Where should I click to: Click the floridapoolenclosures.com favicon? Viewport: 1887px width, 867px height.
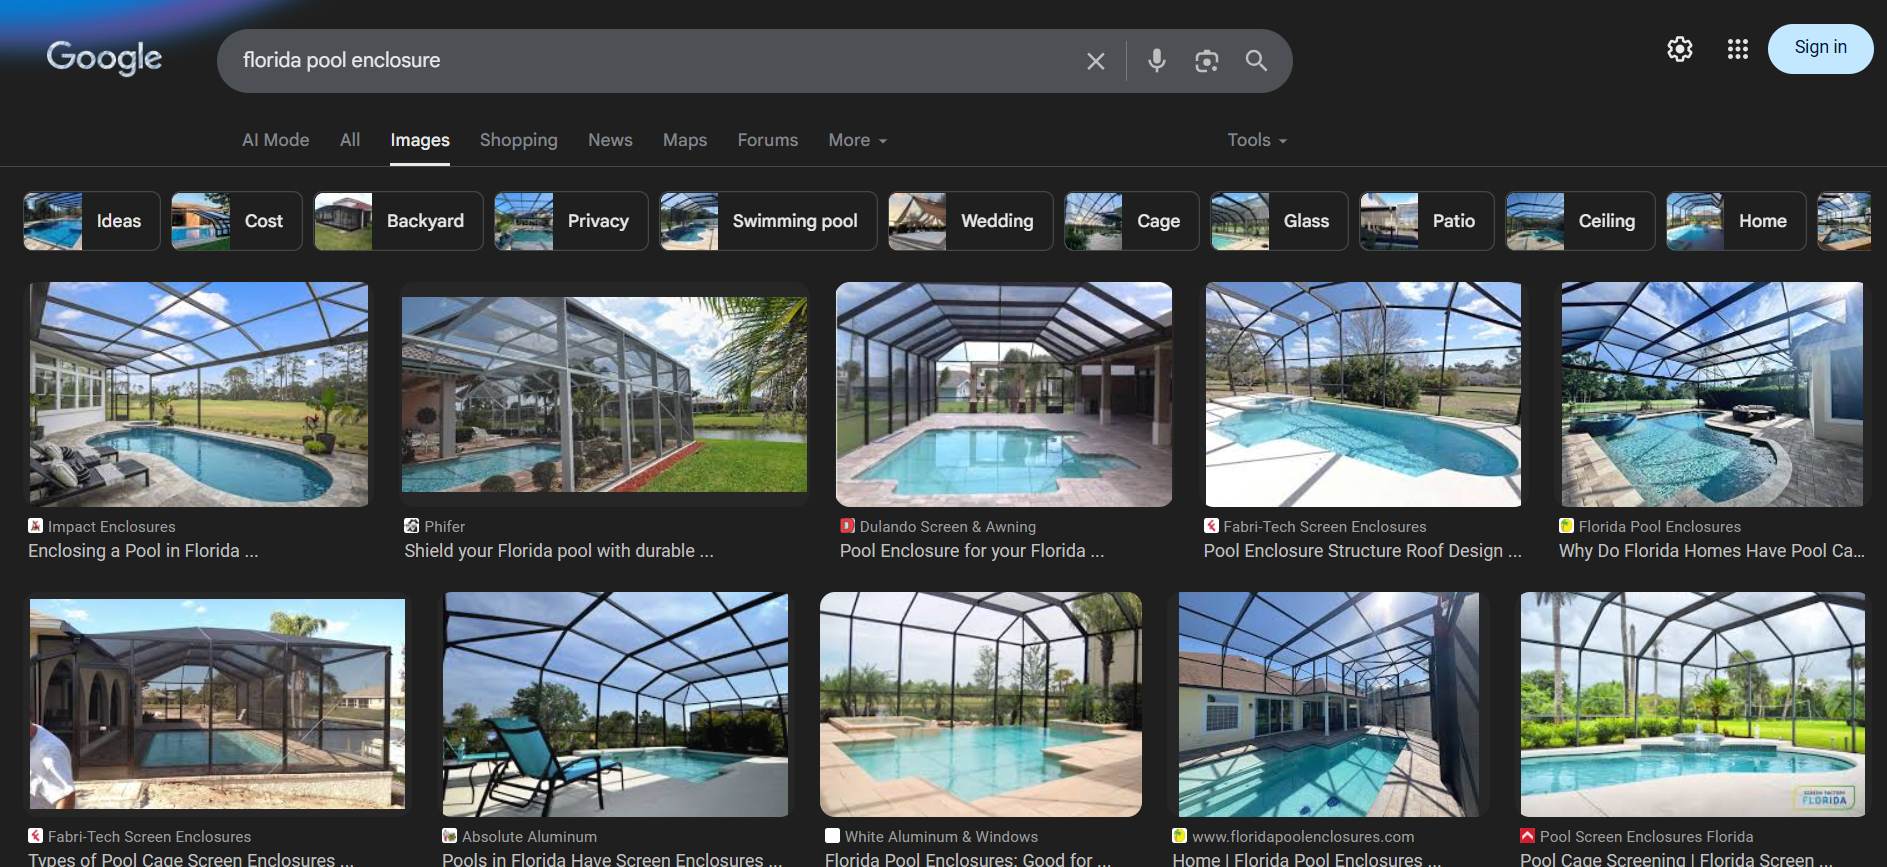(1180, 836)
